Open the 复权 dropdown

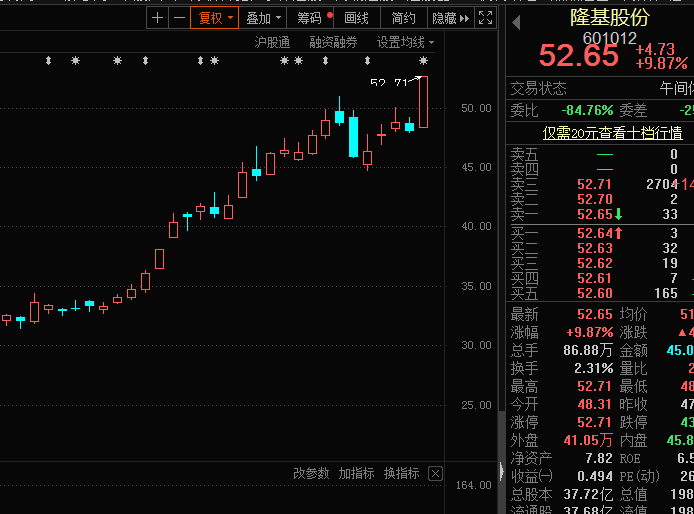coord(215,18)
